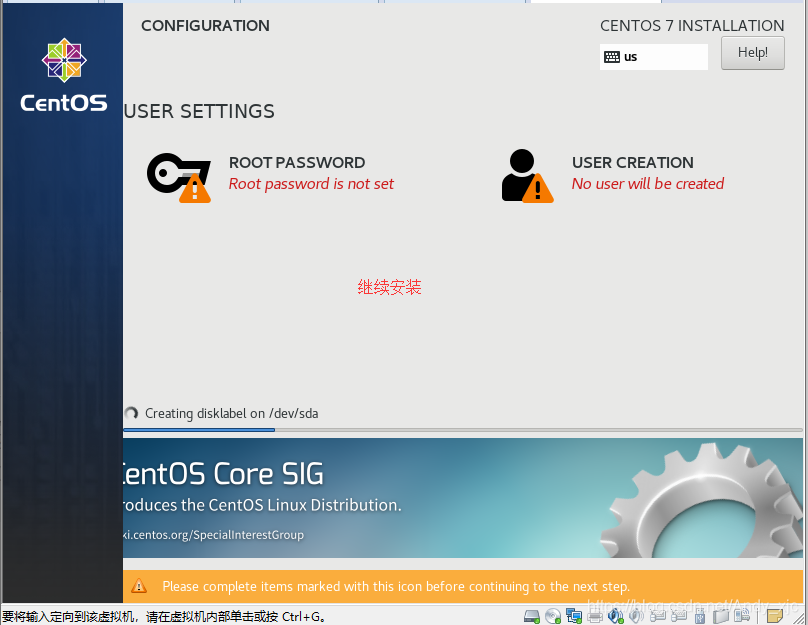808x625 pixels.
Task: Click VMware USB controller status icon
Action: tap(700, 616)
